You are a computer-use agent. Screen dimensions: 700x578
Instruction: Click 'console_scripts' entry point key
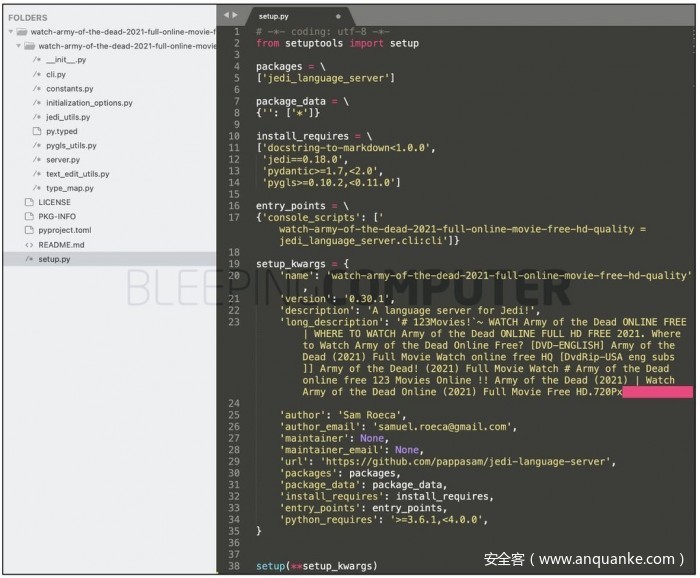click(311, 217)
